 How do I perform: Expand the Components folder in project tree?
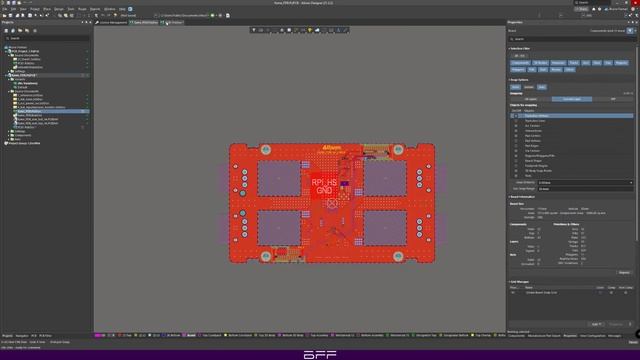[9, 136]
